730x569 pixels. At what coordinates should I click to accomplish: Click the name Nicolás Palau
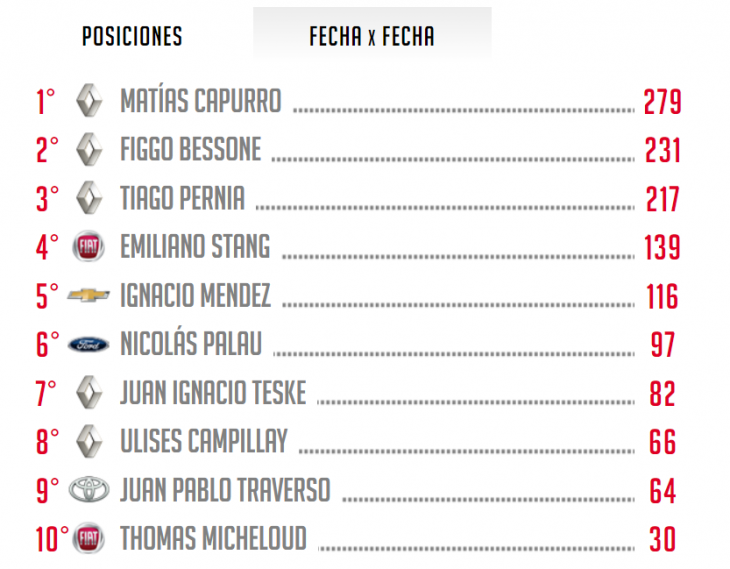tap(191, 342)
